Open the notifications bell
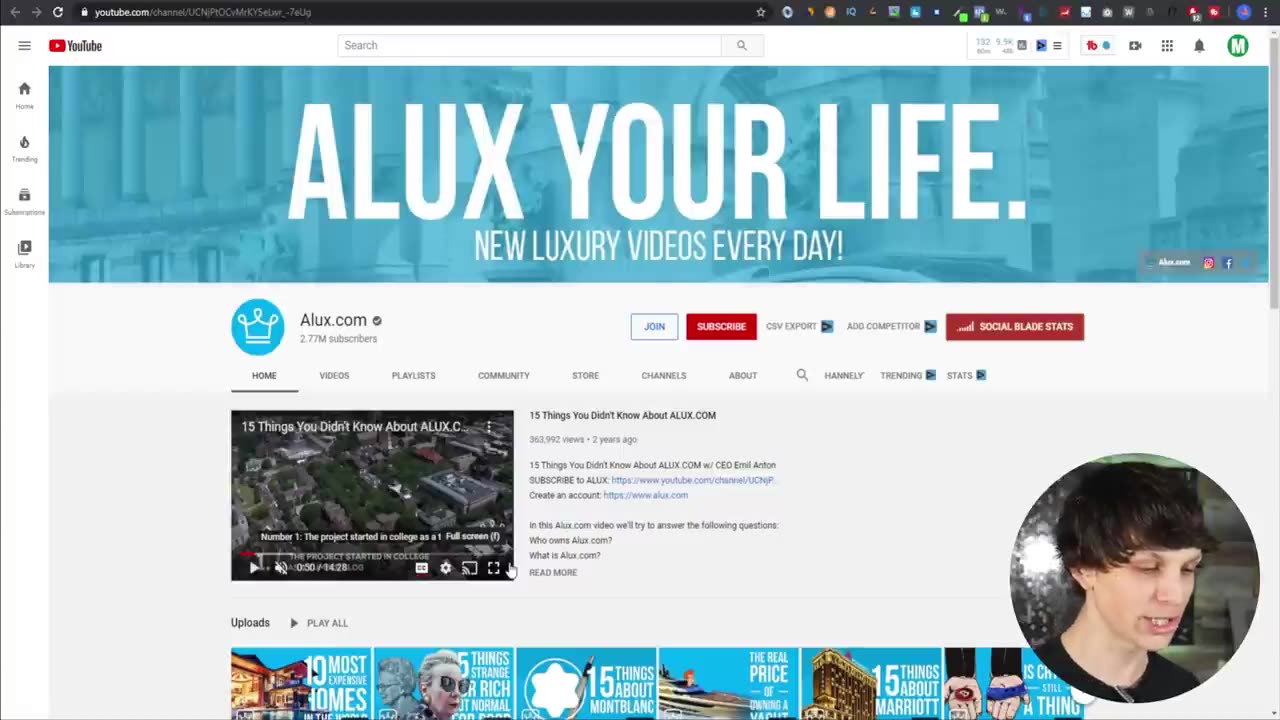Viewport: 1280px width, 720px height. (x=1199, y=46)
